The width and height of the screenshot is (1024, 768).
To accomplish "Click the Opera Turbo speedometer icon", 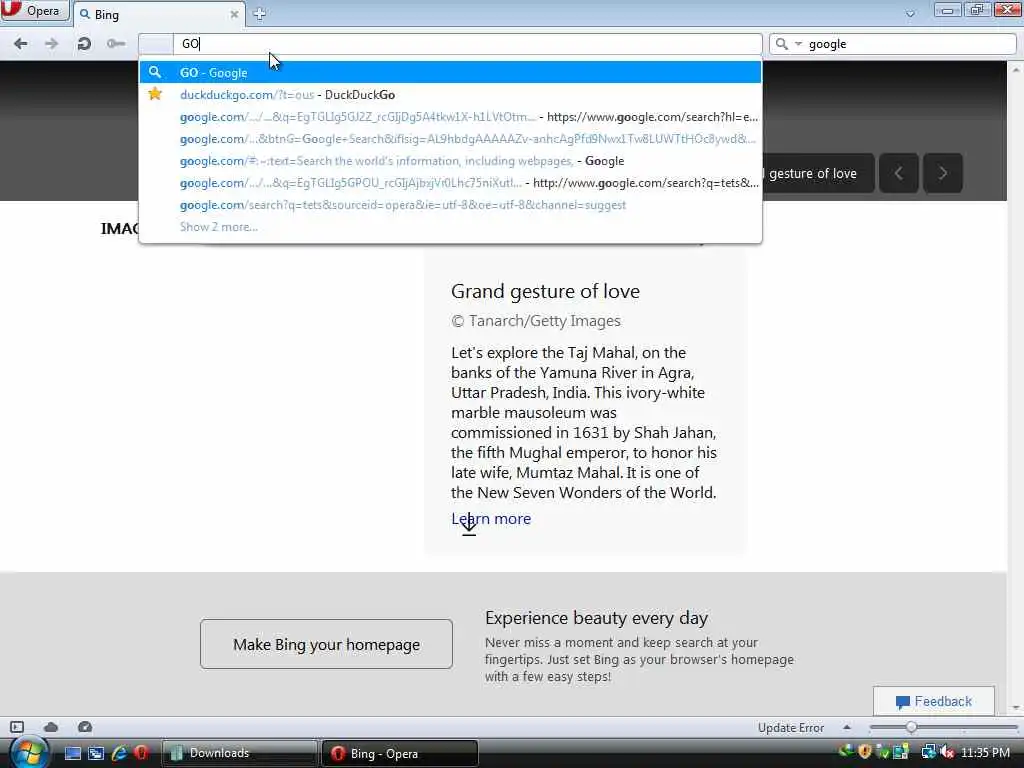I will [x=85, y=727].
